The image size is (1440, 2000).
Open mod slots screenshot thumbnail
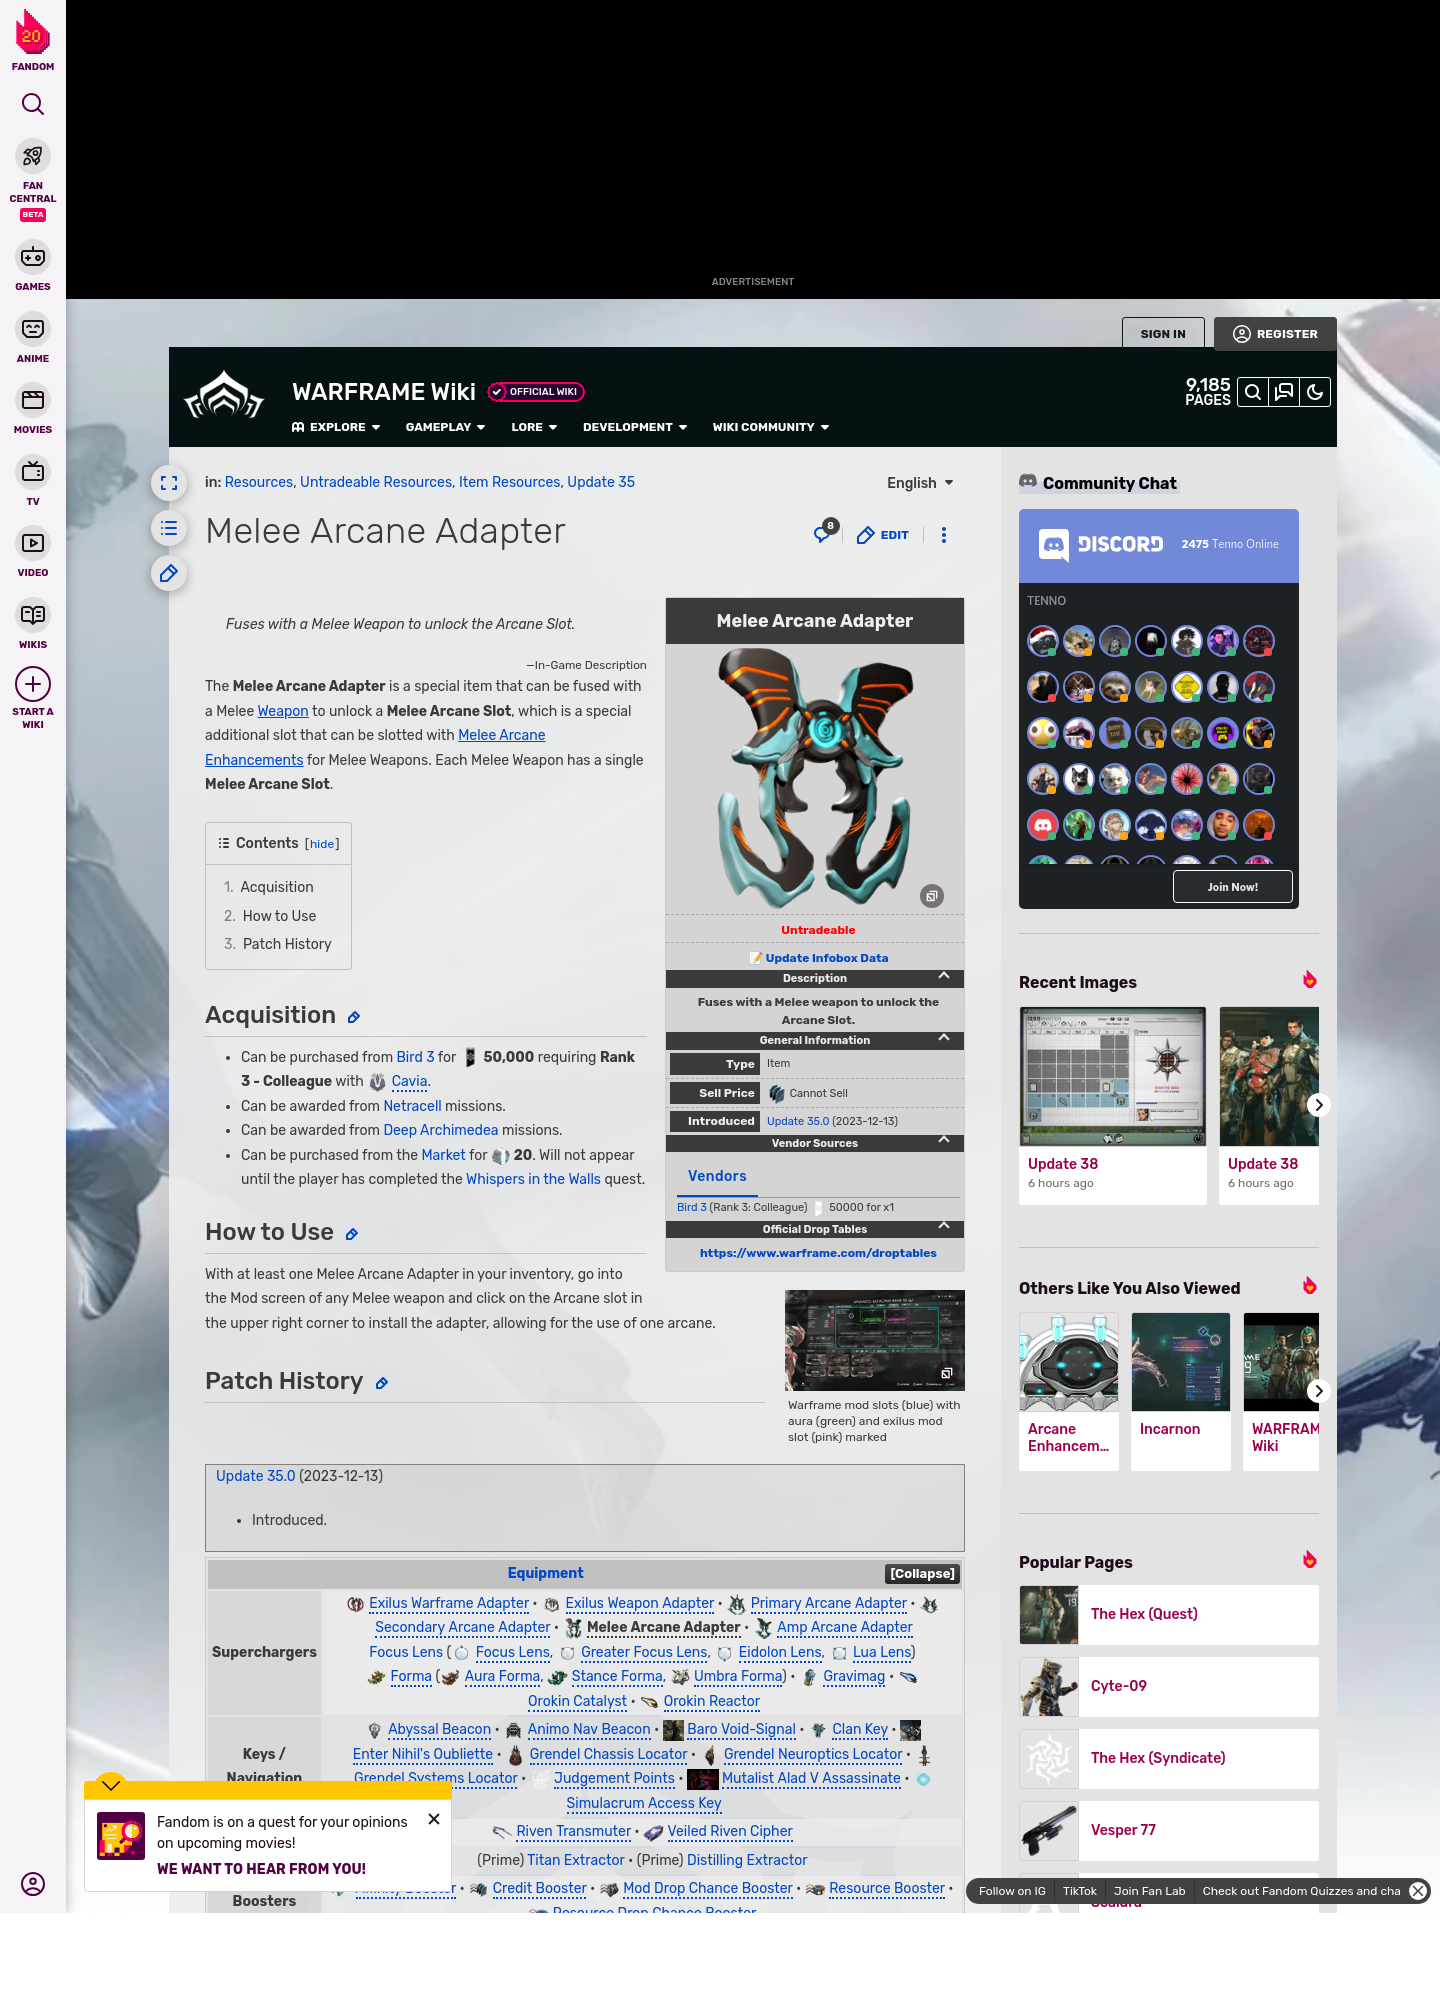(875, 1341)
